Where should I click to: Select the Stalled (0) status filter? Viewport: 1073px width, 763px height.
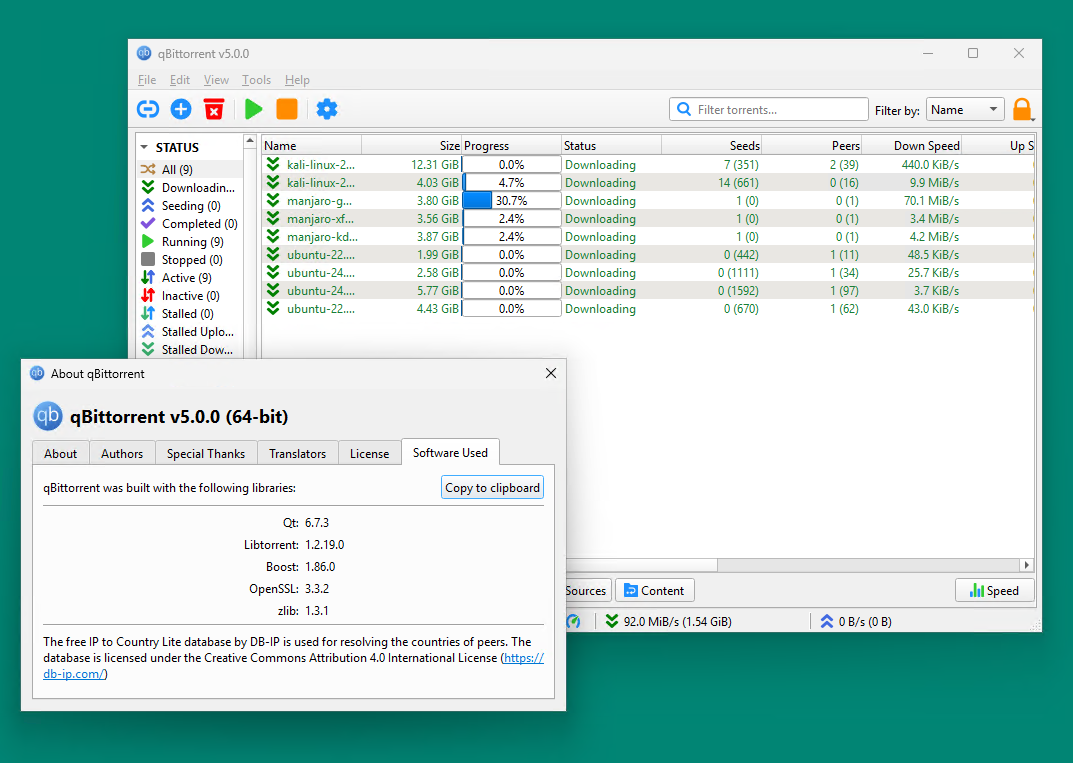[x=190, y=313]
